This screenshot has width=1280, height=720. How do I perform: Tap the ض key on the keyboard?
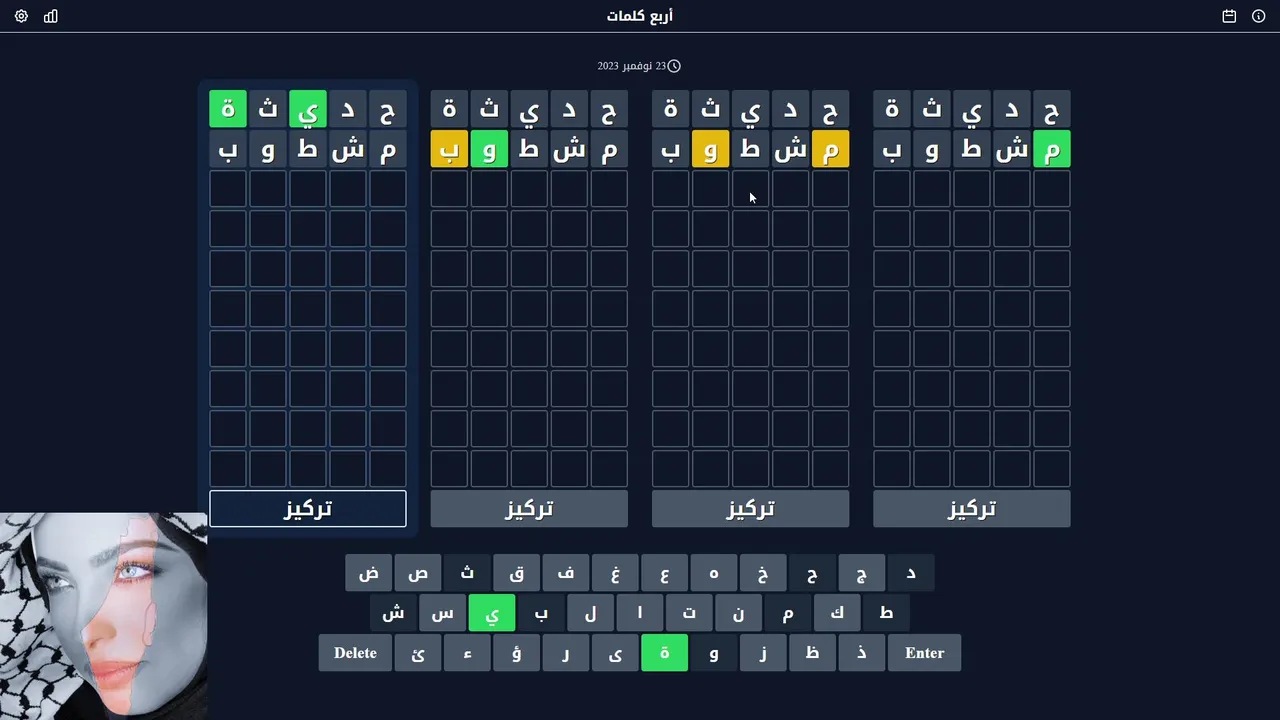369,573
